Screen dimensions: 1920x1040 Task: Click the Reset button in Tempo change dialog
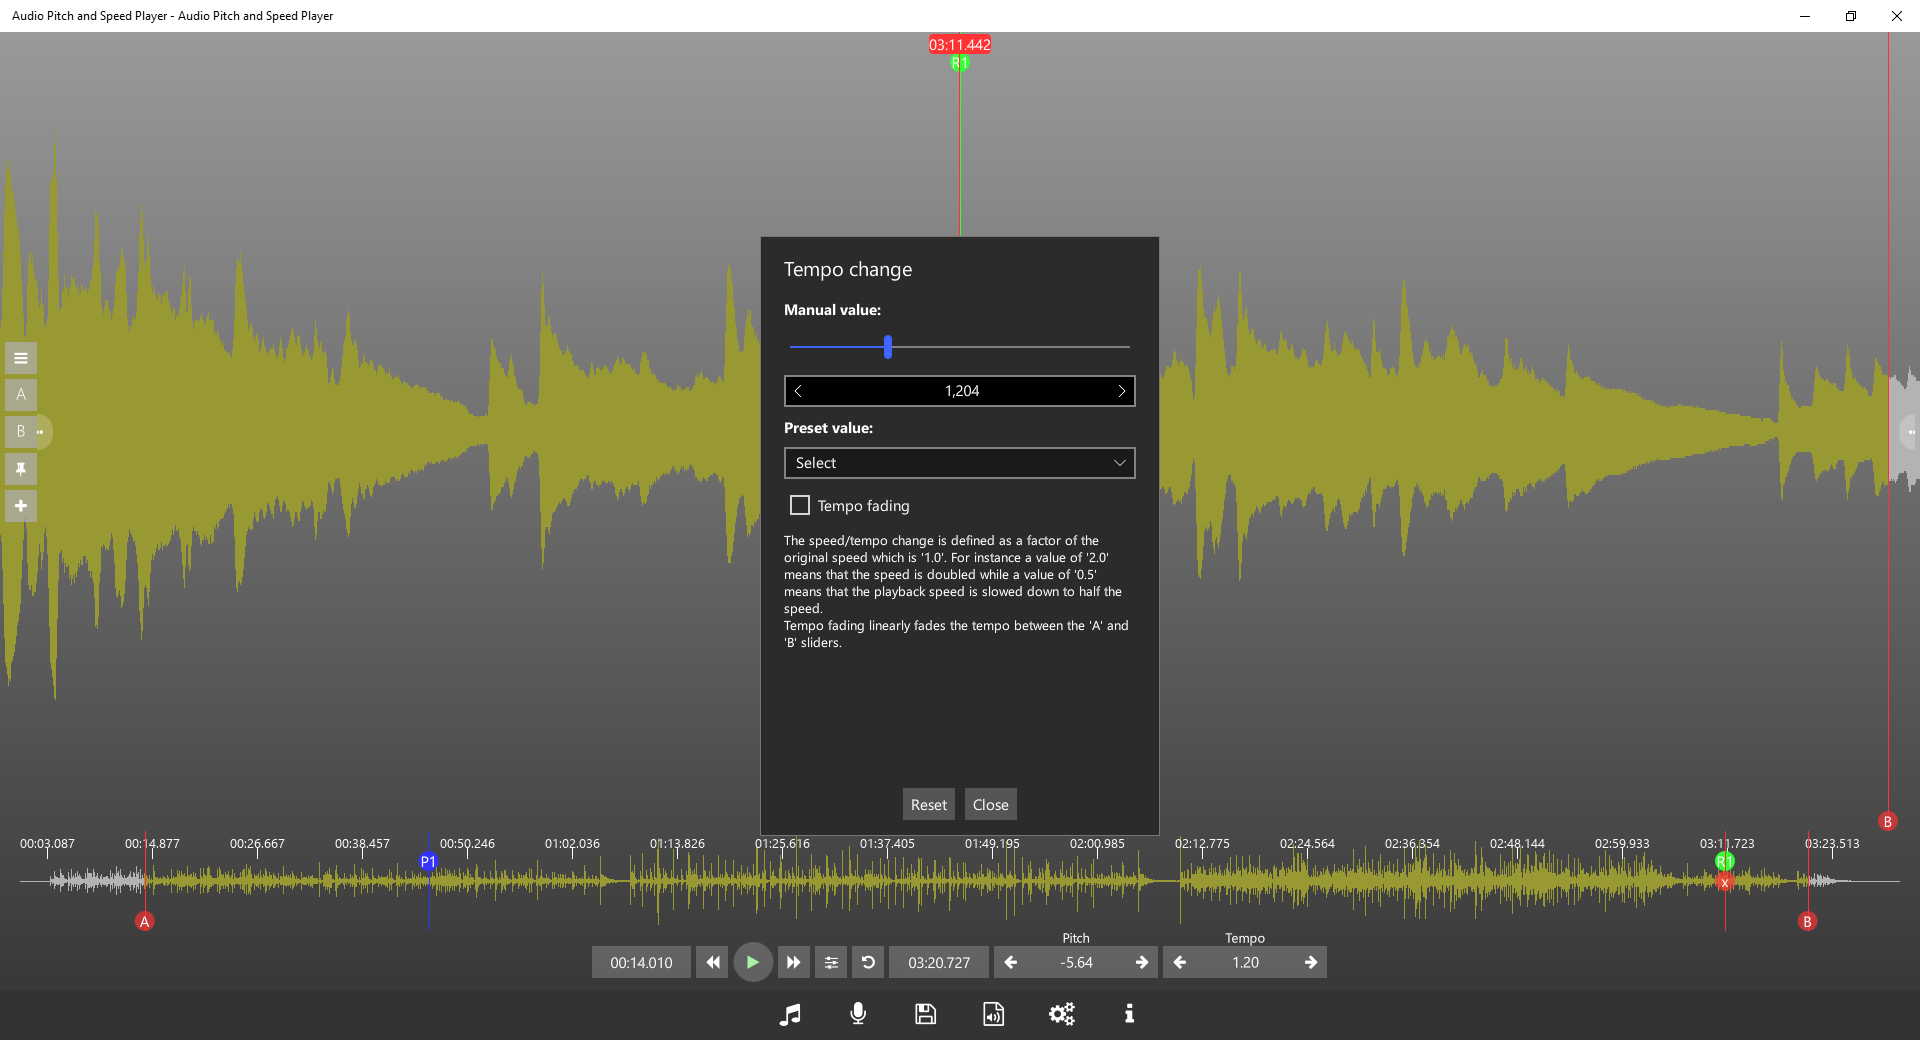(928, 804)
